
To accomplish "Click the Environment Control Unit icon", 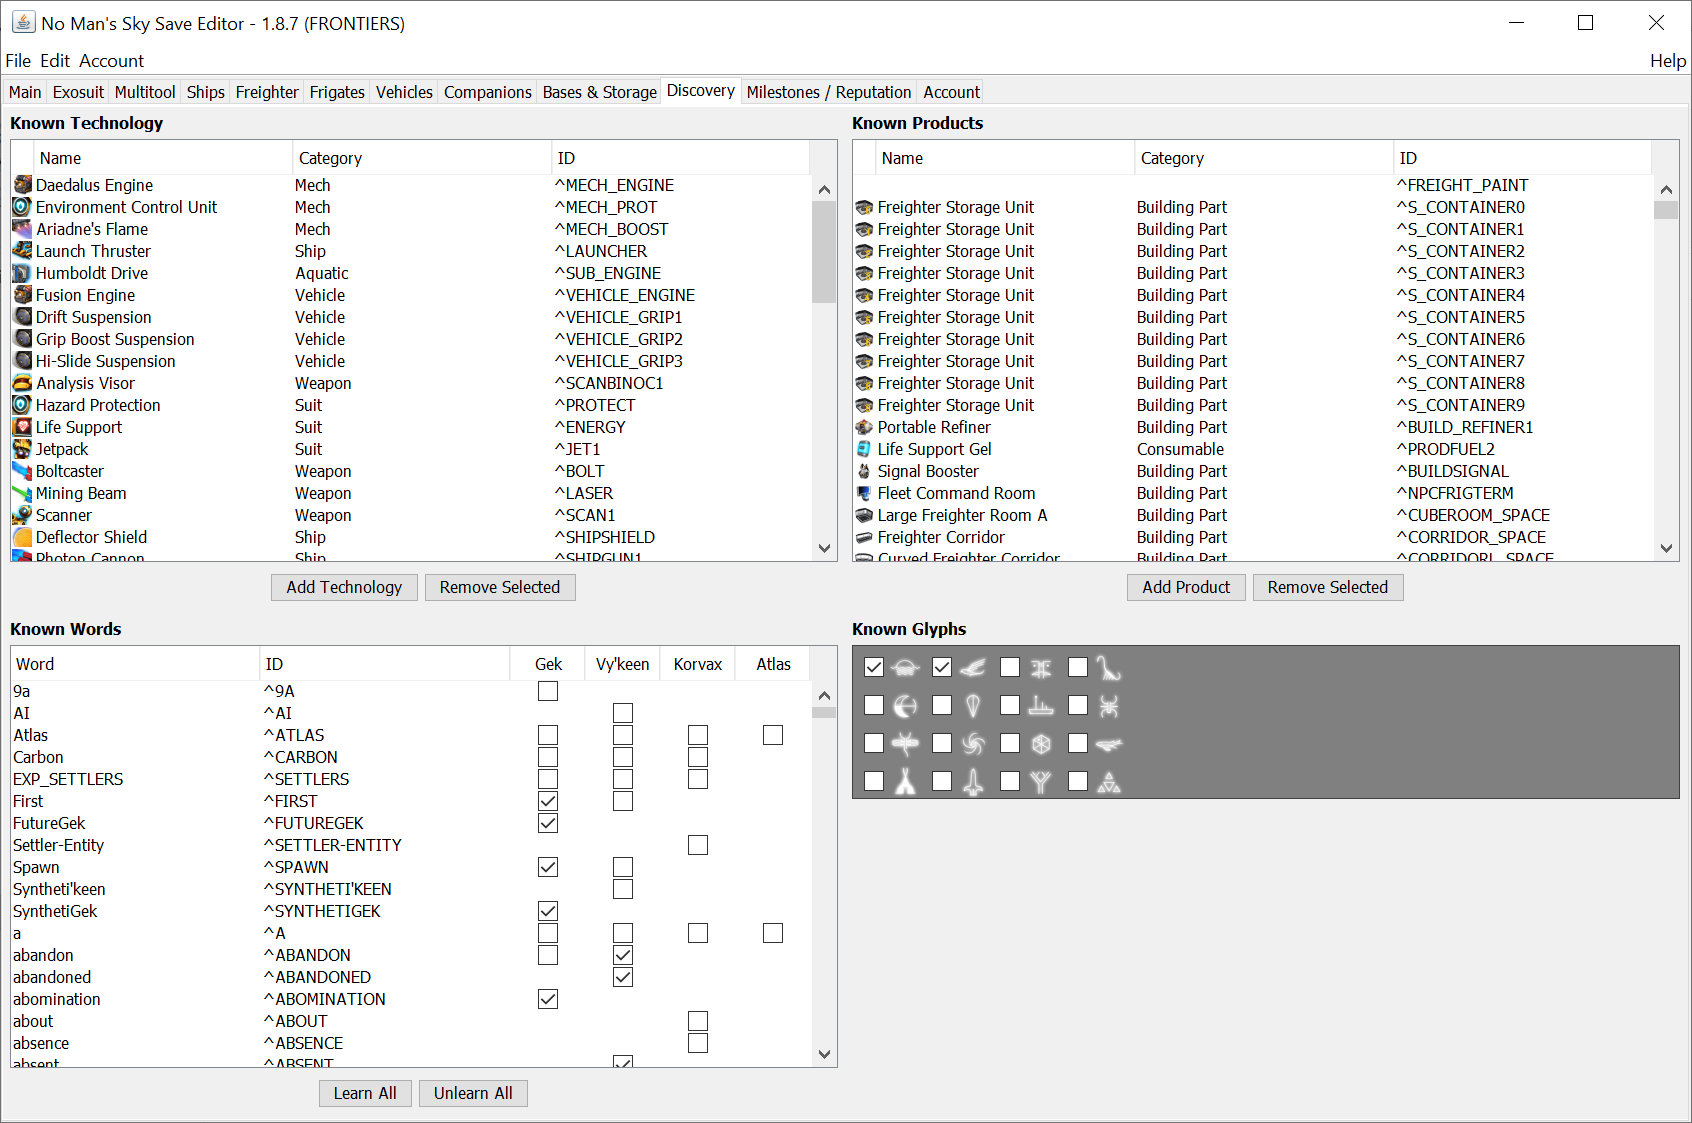I will click(x=23, y=207).
